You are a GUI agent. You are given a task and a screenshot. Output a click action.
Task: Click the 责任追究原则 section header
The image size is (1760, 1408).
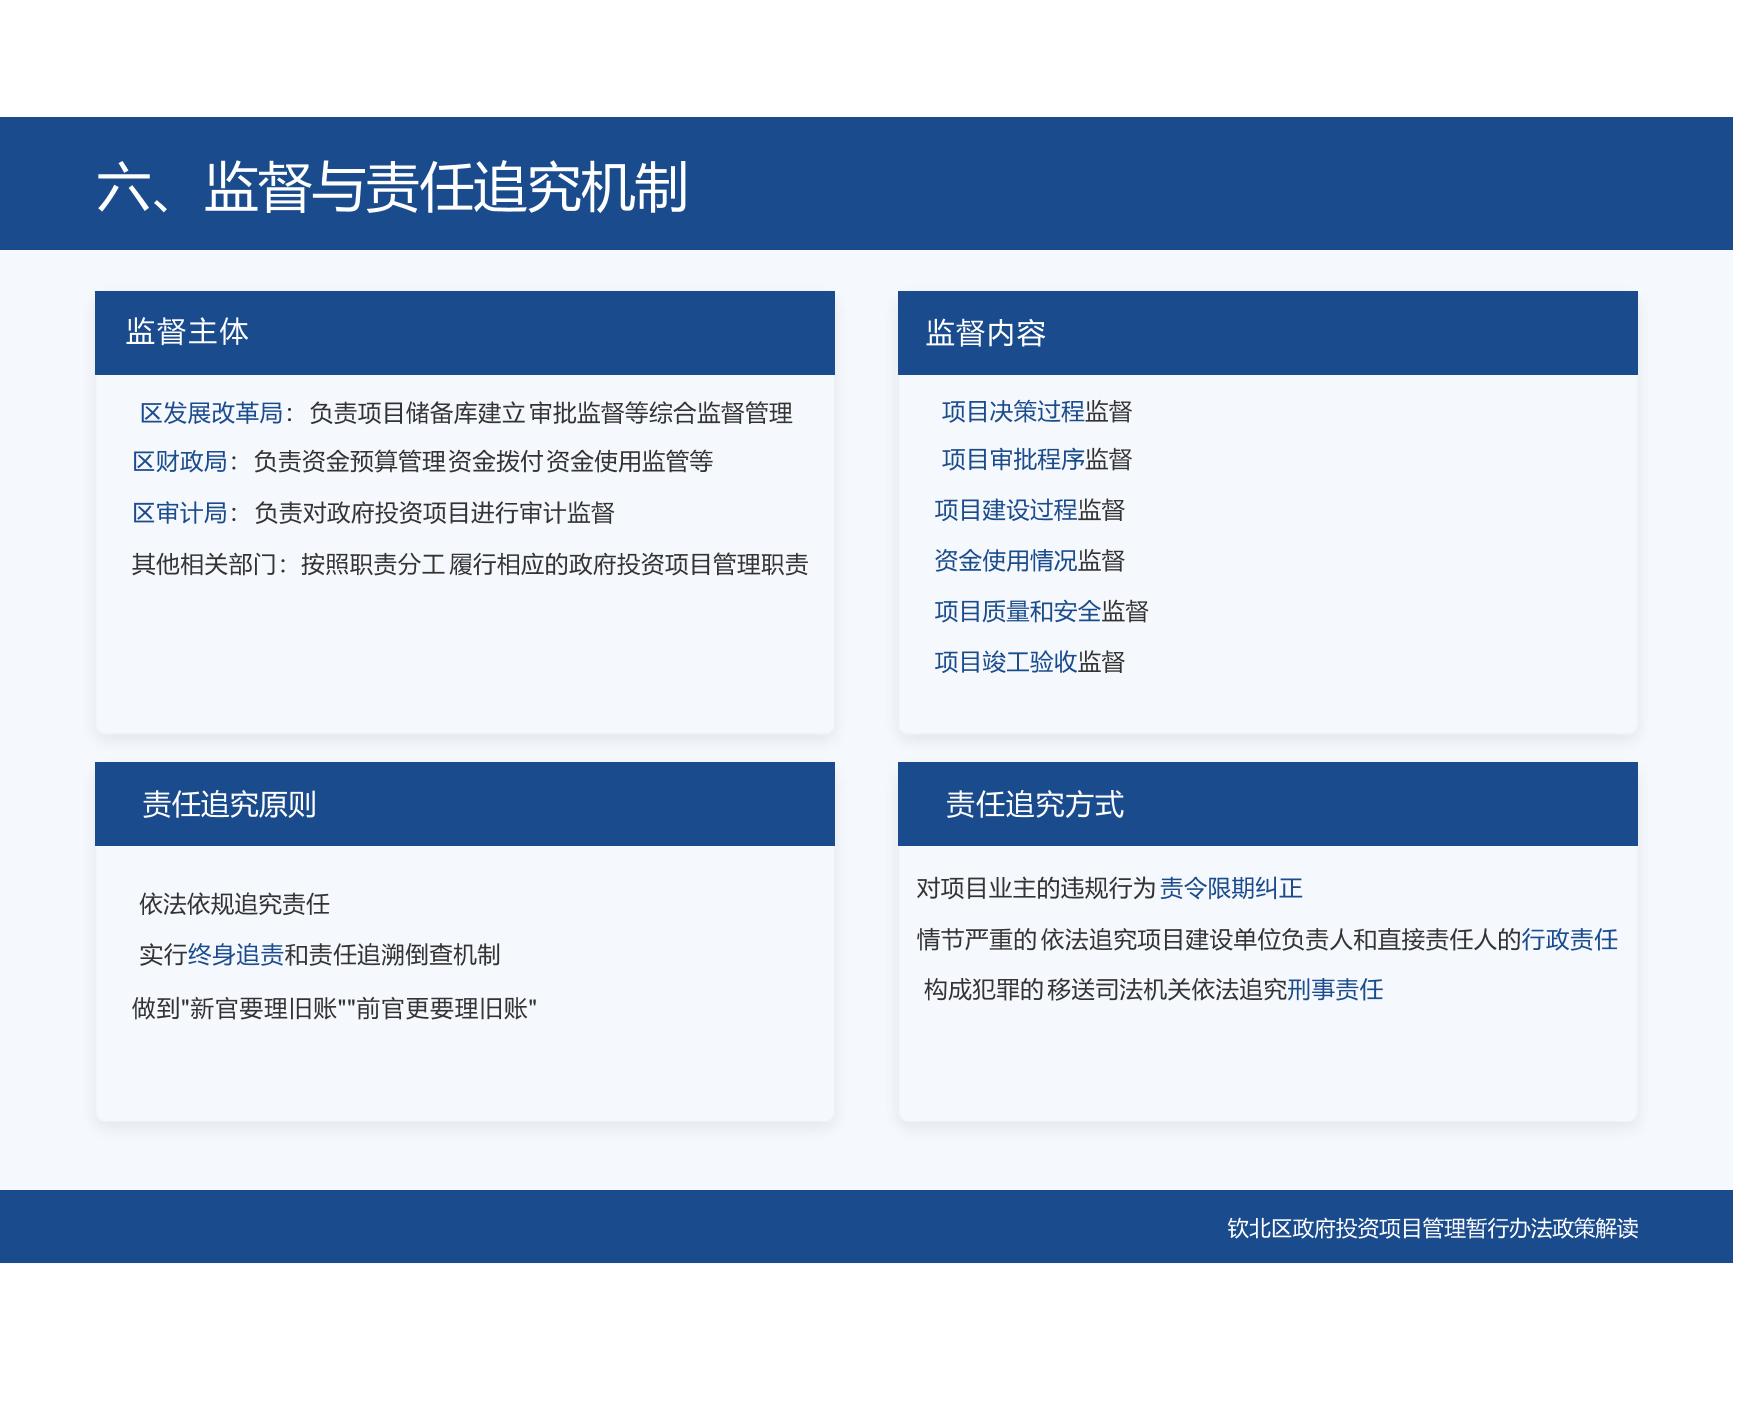pyautogui.click(x=229, y=804)
